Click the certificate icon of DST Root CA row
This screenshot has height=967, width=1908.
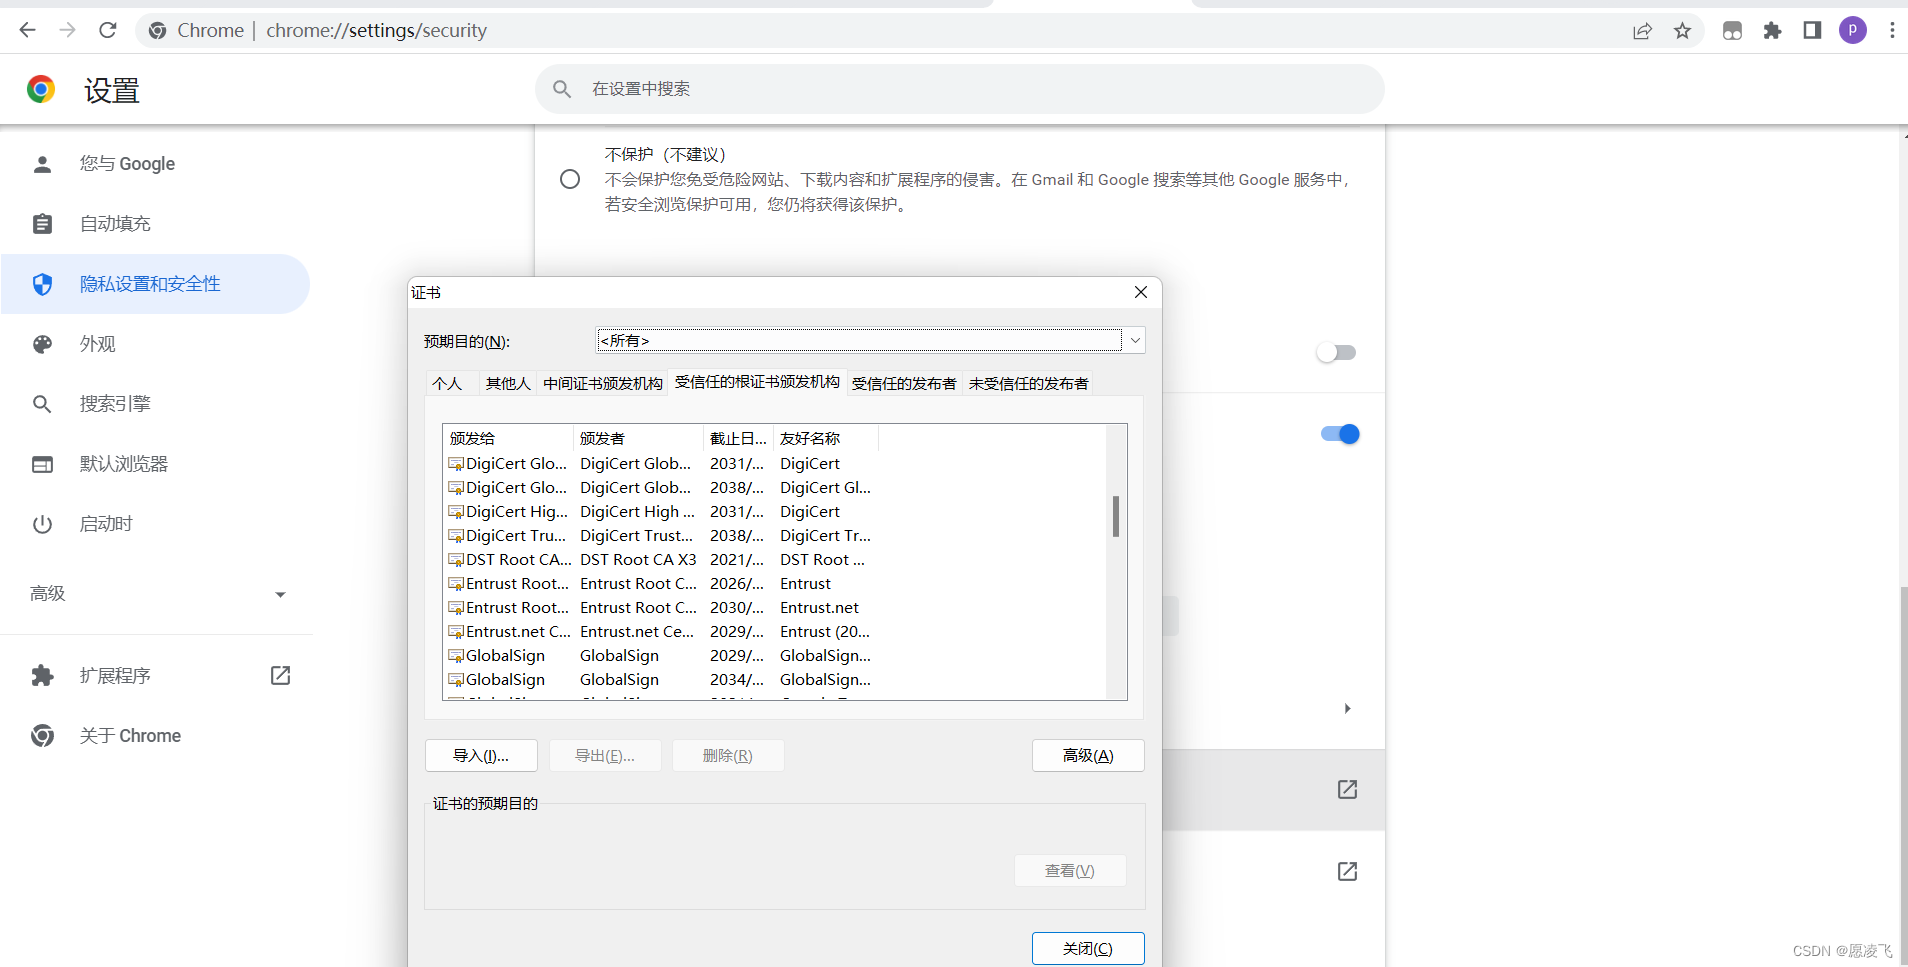(x=456, y=560)
